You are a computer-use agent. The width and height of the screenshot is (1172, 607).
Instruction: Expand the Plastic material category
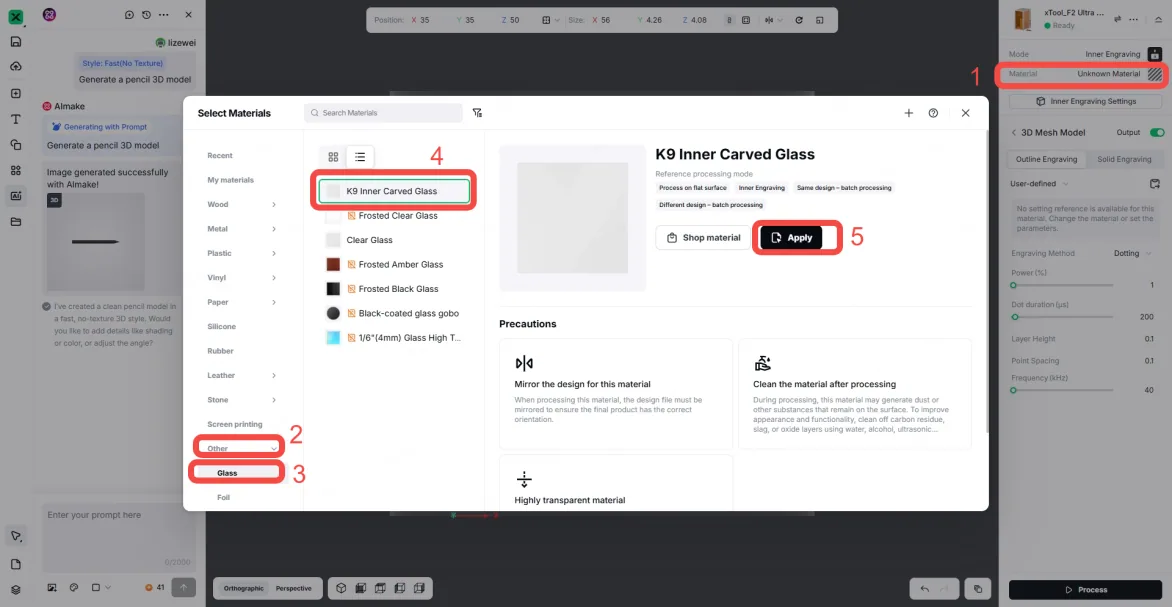click(241, 253)
